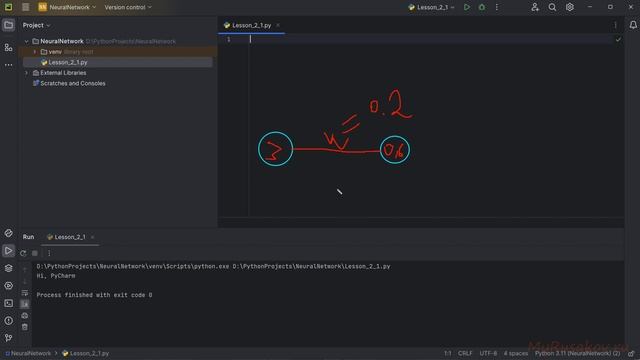Open editor tab options menu
This screenshot has height=360, width=640.
(x=616, y=25)
